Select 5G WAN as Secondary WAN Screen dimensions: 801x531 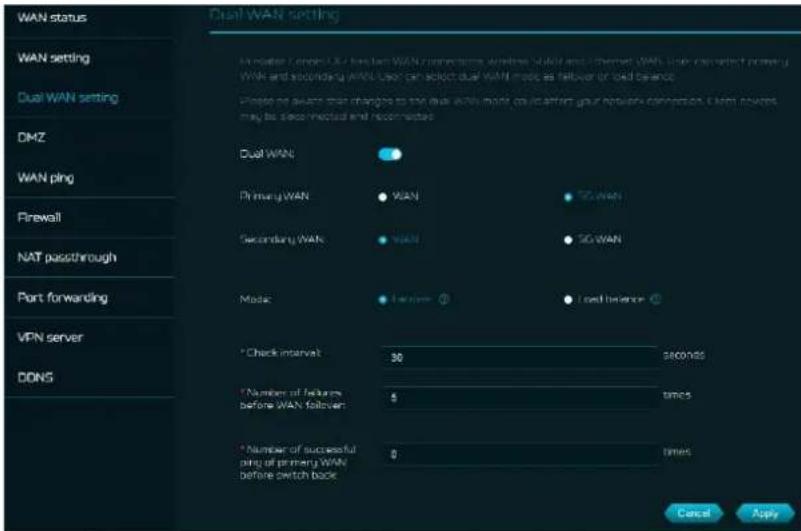(568, 240)
